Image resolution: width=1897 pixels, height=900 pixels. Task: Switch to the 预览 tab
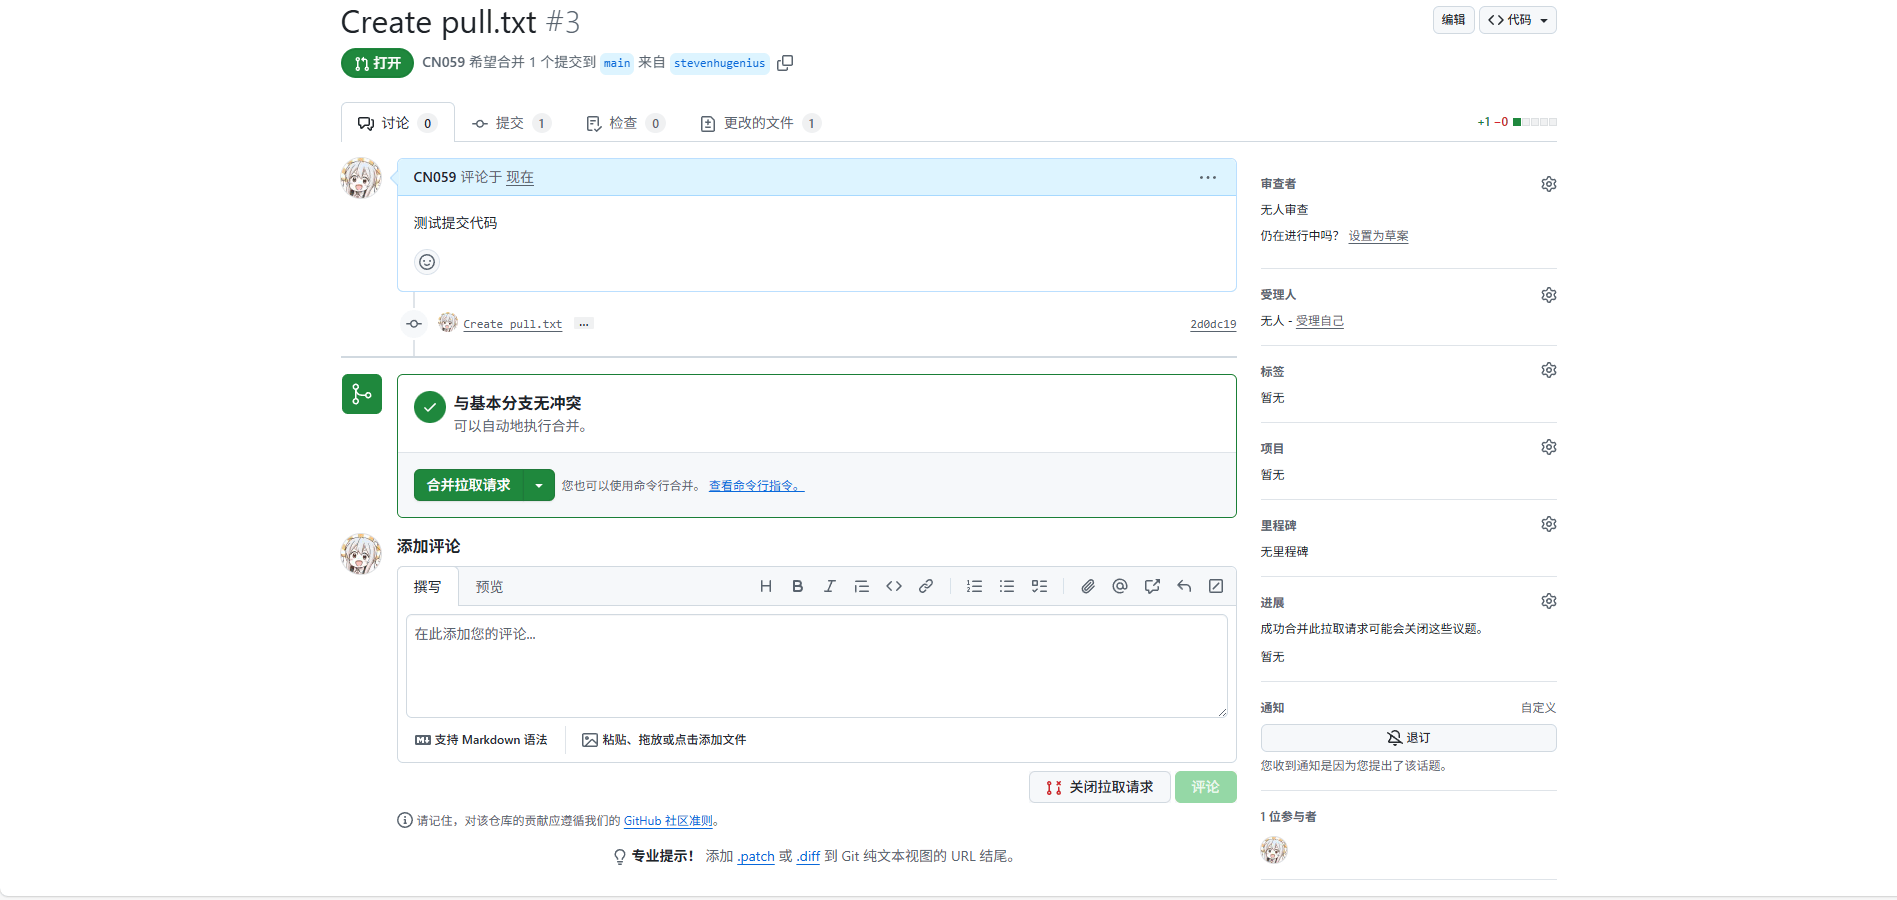tap(489, 587)
